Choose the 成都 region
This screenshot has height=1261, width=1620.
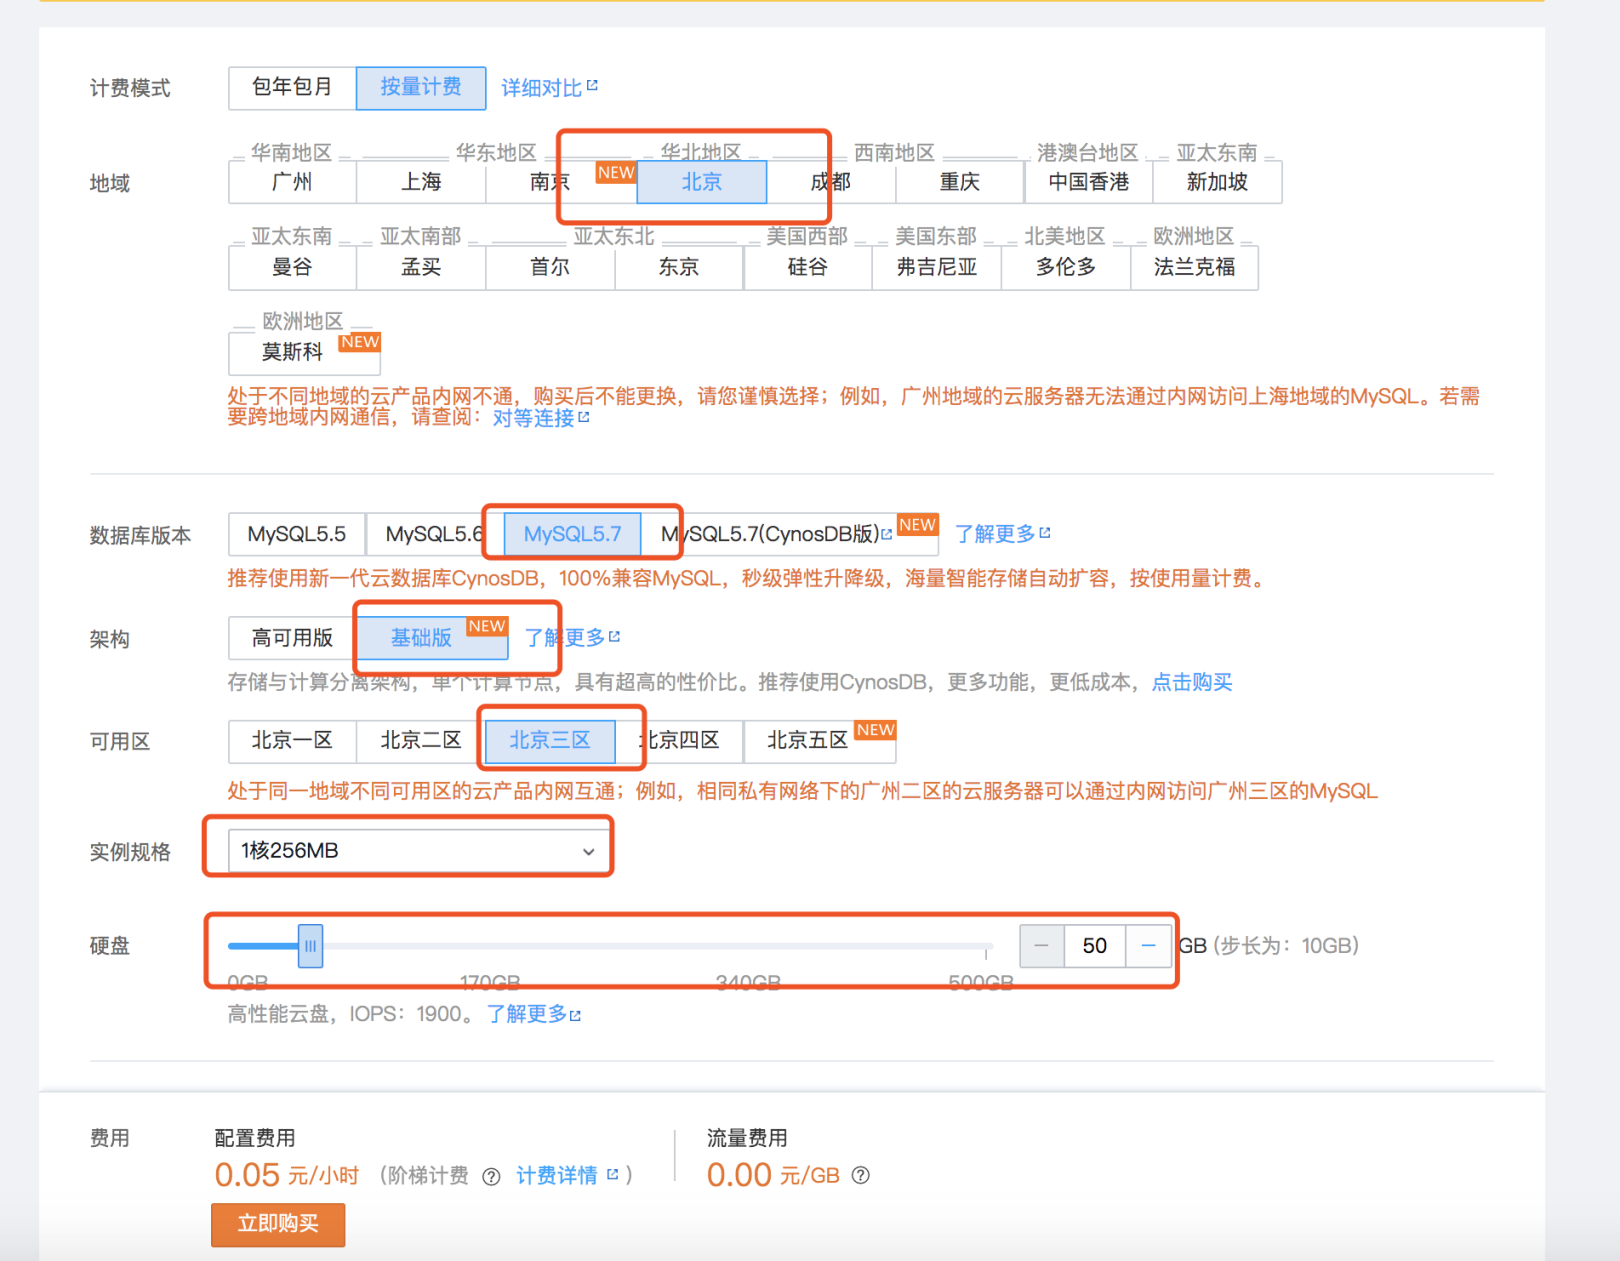click(831, 182)
